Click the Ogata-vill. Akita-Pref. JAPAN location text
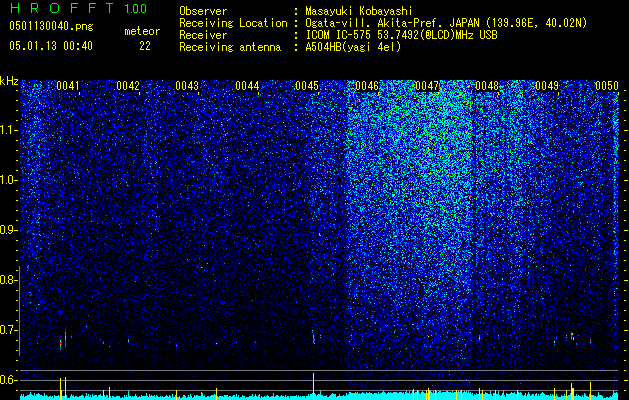629x400 pixels. coord(446,23)
